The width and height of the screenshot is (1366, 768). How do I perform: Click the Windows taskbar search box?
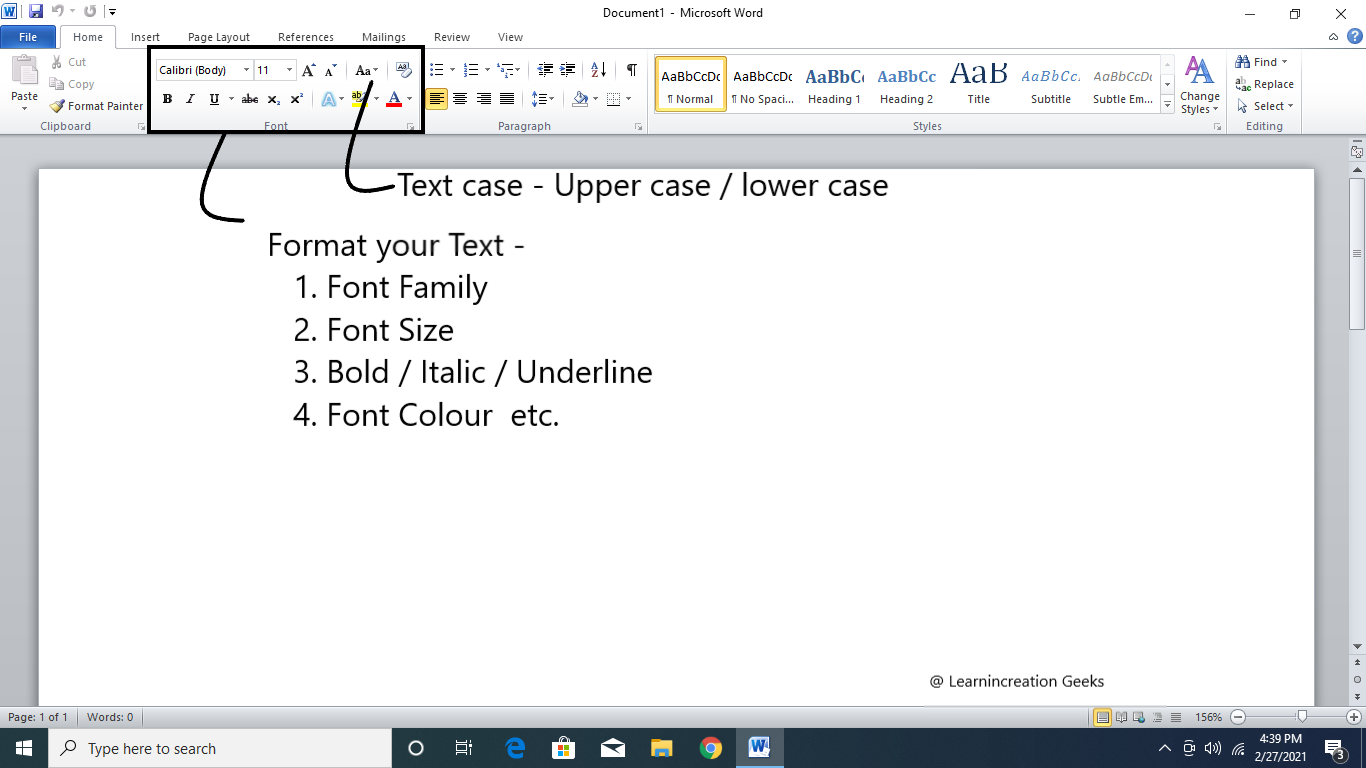(220, 748)
